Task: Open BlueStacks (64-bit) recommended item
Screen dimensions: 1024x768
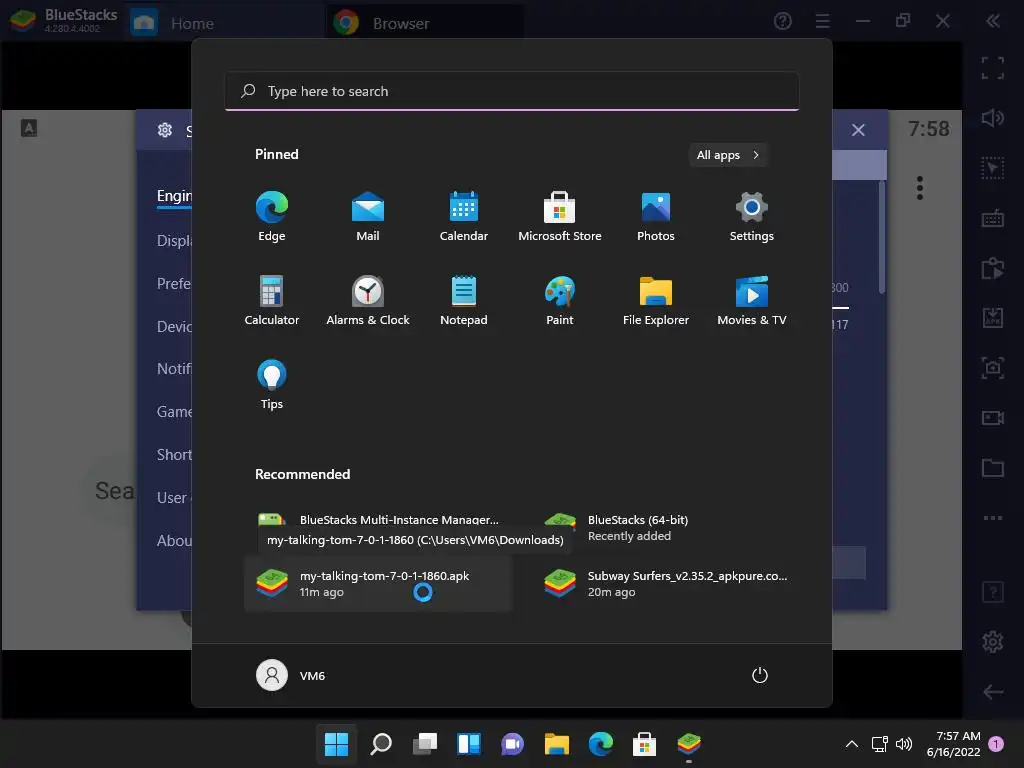Action: click(x=666, y=528)
